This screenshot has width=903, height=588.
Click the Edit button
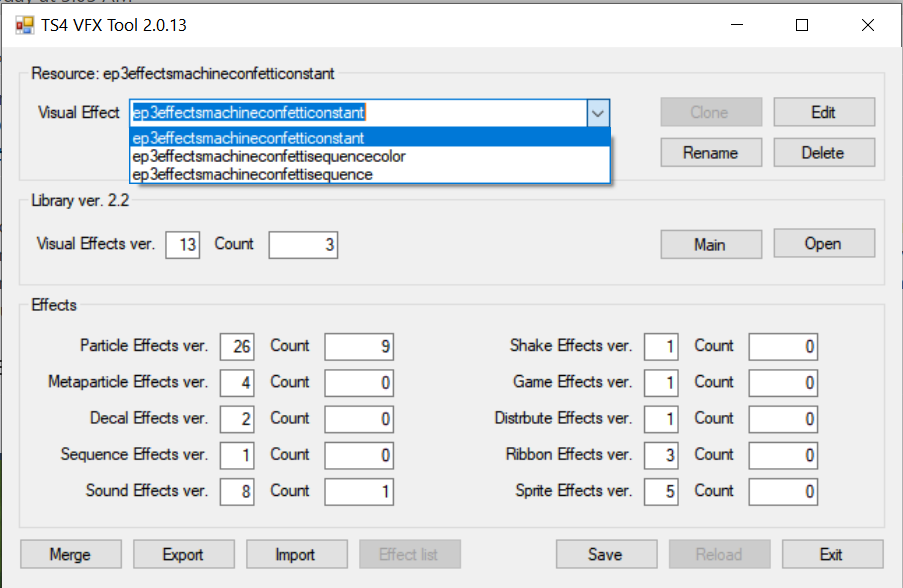[824, 112]
